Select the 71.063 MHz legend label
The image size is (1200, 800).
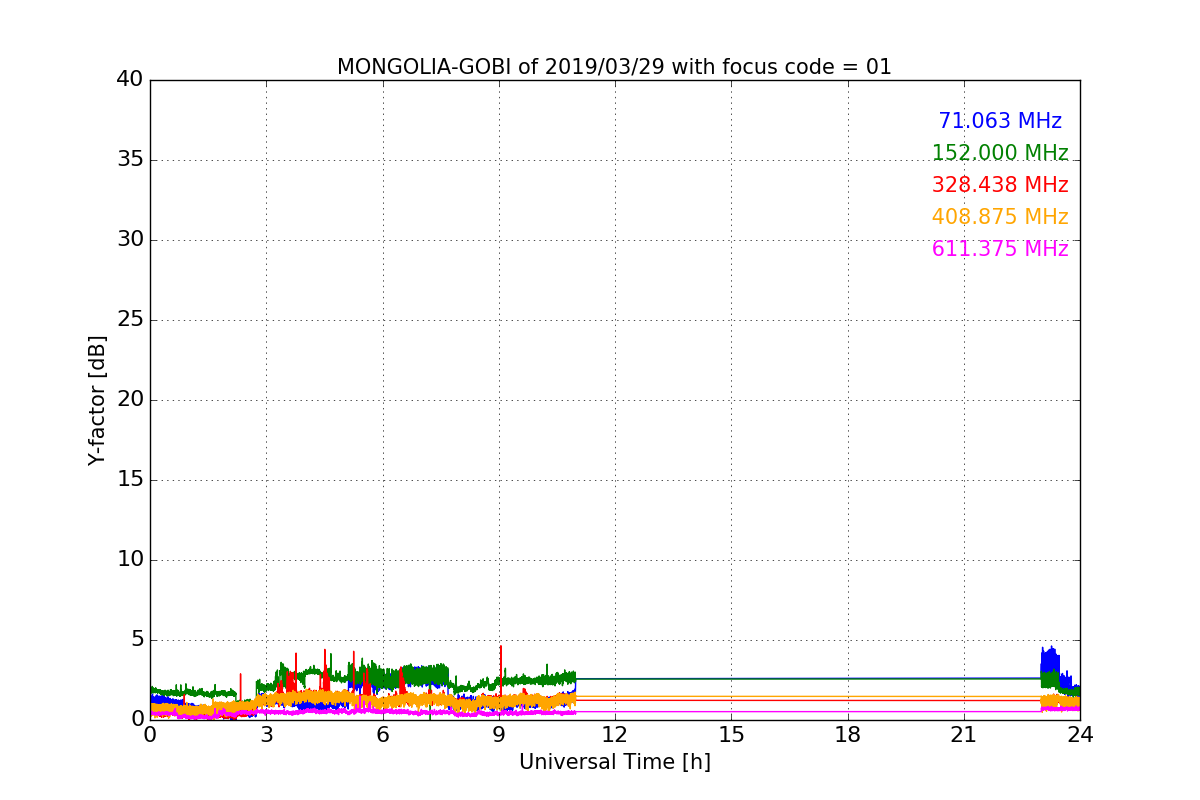(1000, 121)
